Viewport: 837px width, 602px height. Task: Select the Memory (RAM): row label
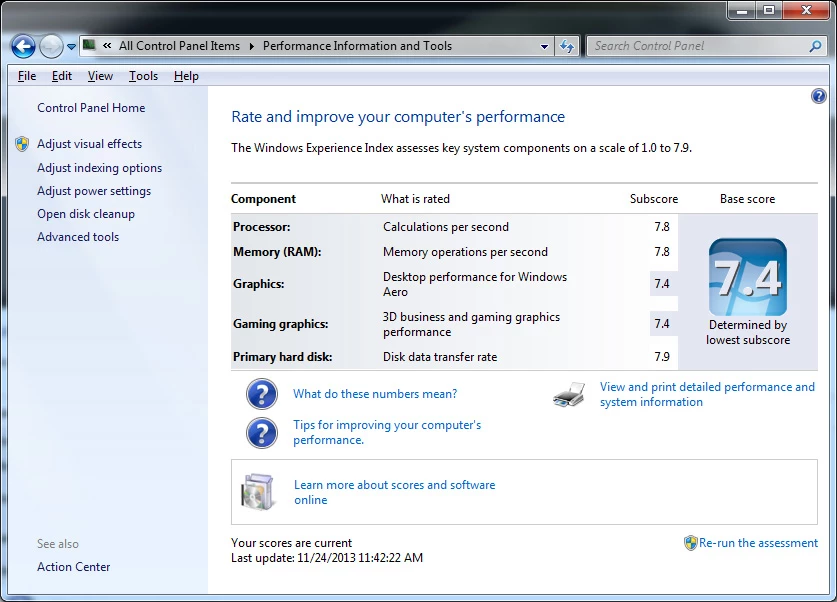coord(277,252)
